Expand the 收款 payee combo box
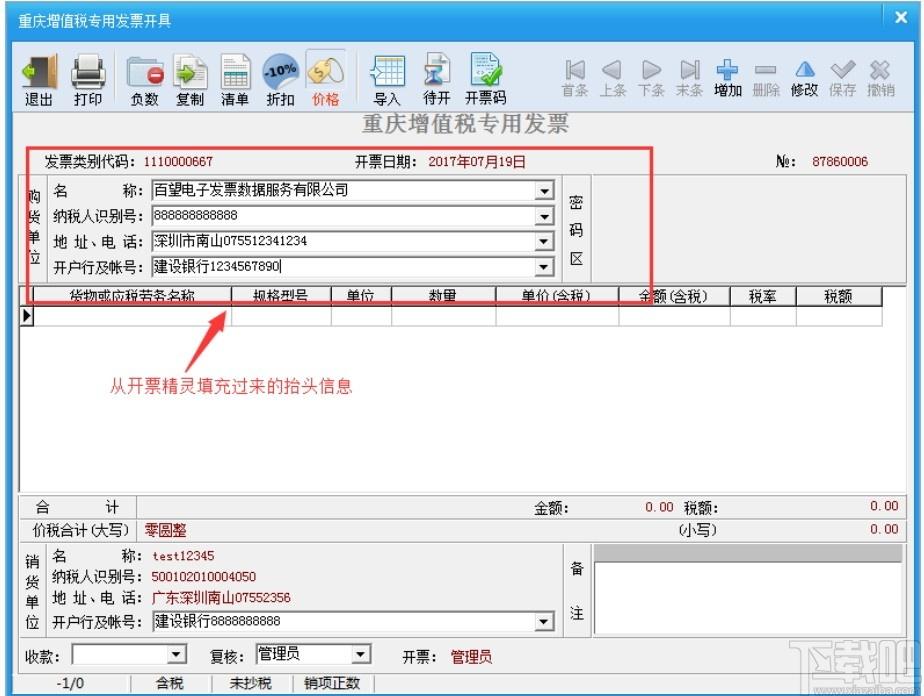Screen dimensions: 924x696 (x=175, y=654)
